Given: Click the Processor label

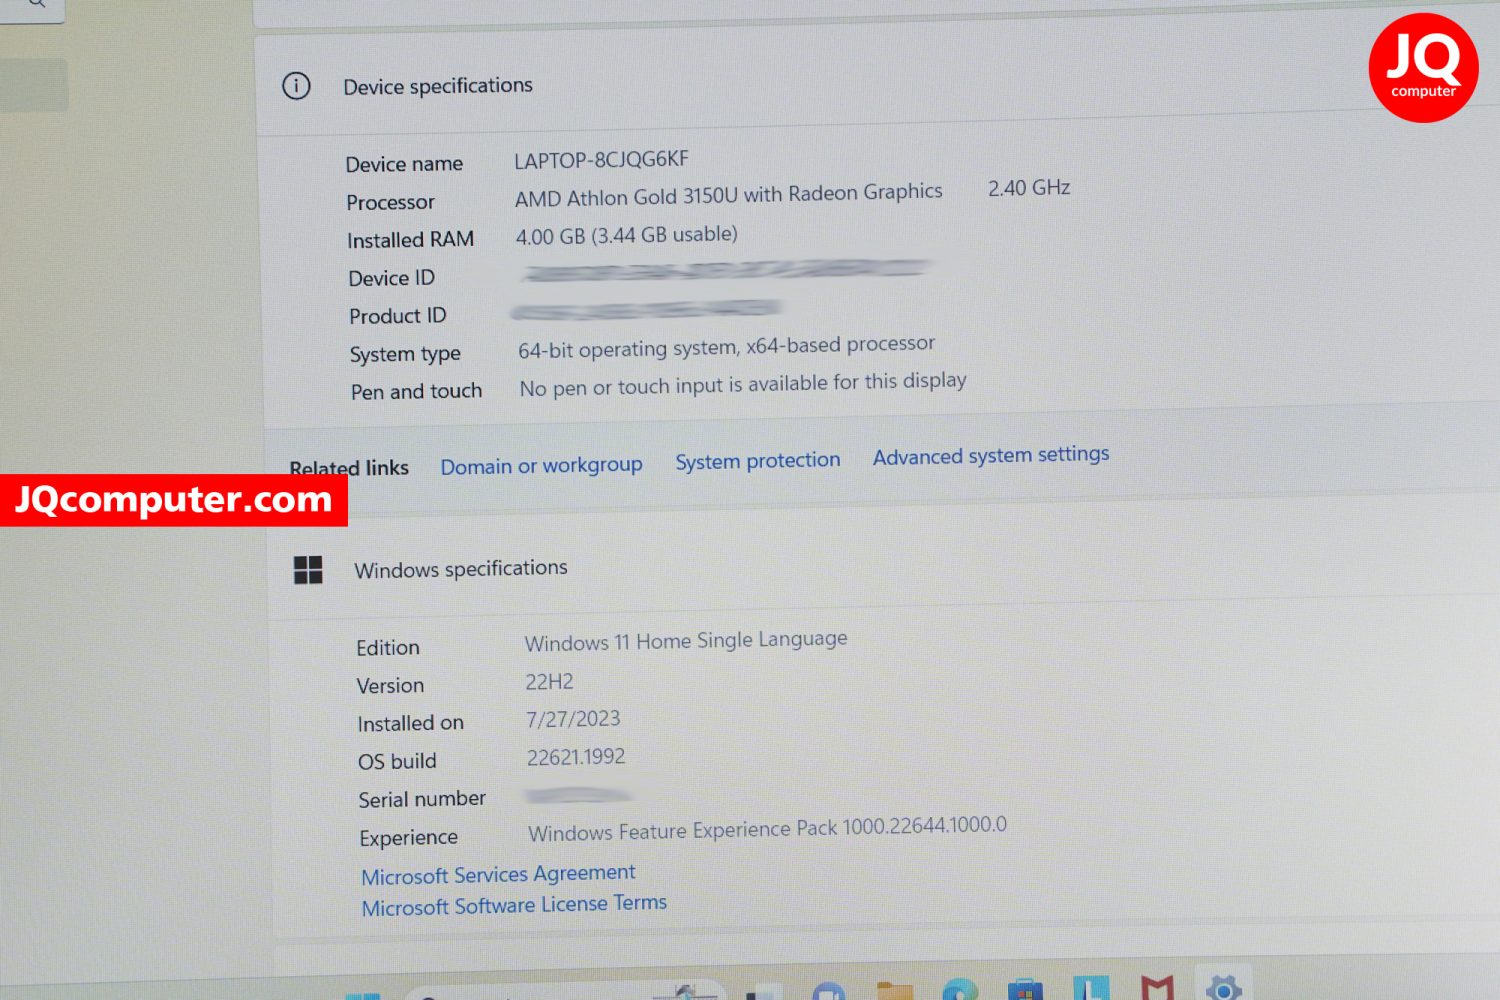Looking at the screenshot, I should [x=390, y=202].
